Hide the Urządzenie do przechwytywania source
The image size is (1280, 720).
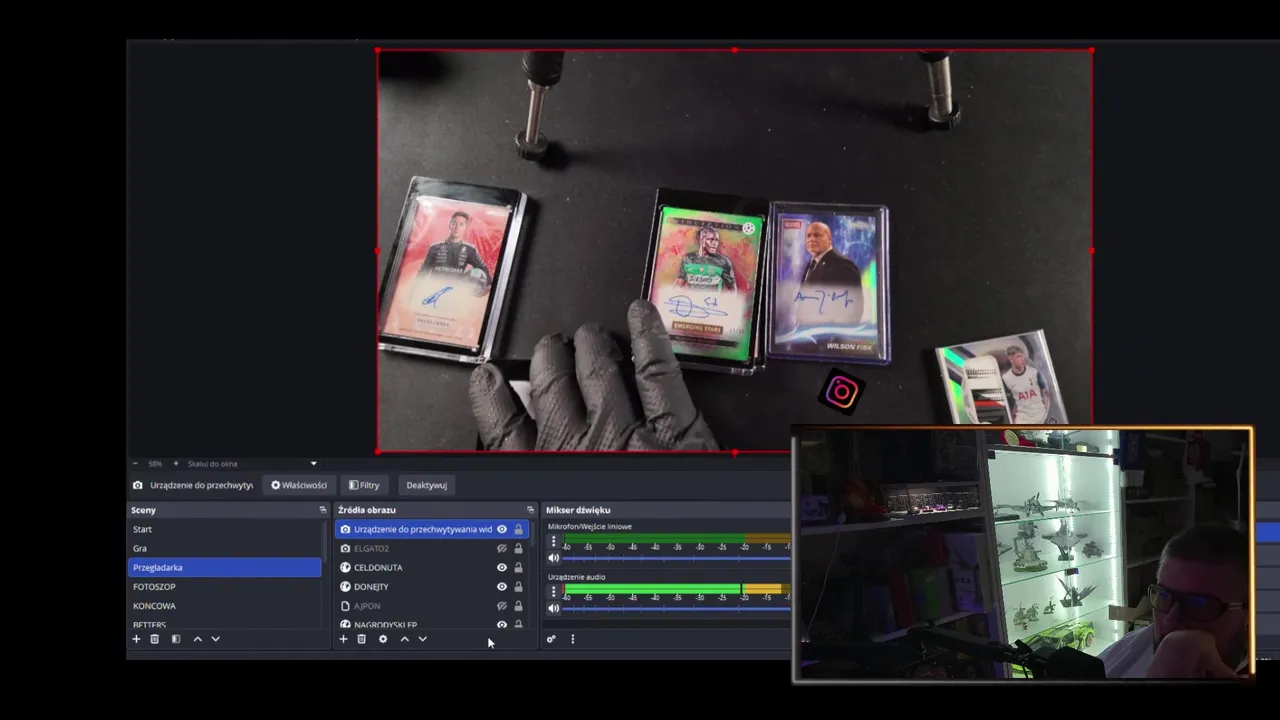502,529
